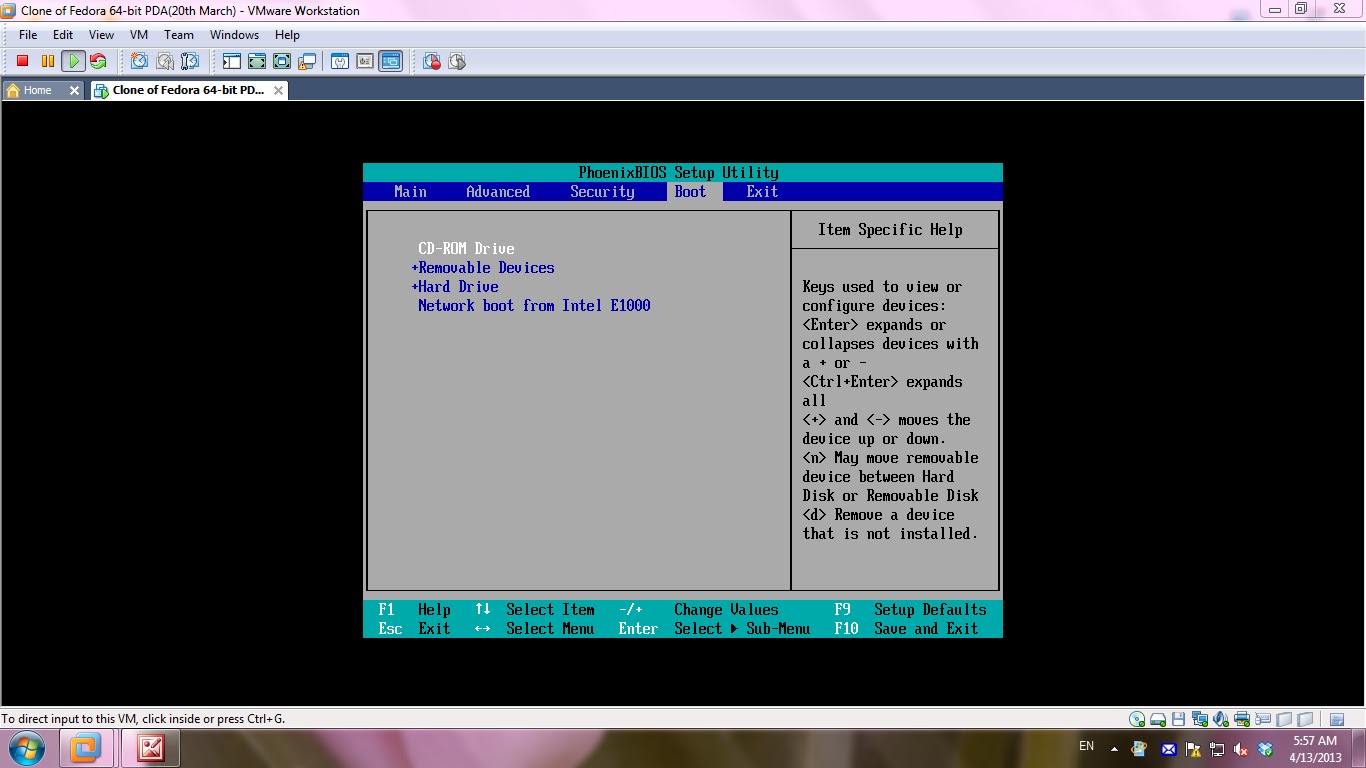Screen dimensions: 1366x768
Task: Select the console view icon
Action: pyautogui.click(x=390, y=62)
